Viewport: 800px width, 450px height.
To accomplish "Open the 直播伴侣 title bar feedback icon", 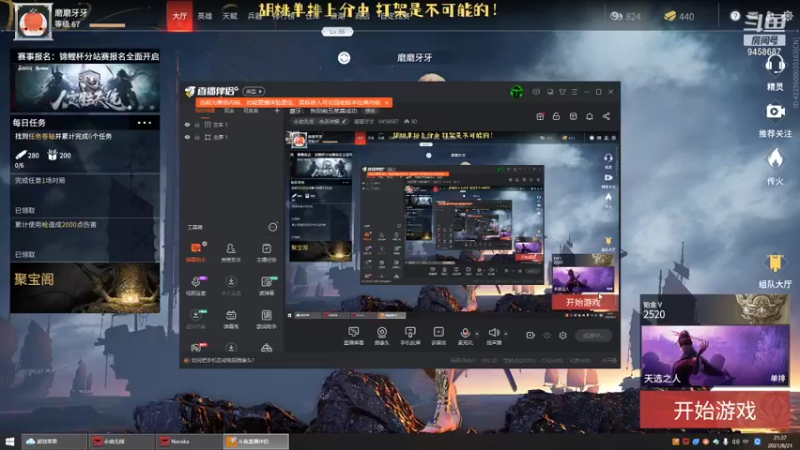I will point(536,92).
